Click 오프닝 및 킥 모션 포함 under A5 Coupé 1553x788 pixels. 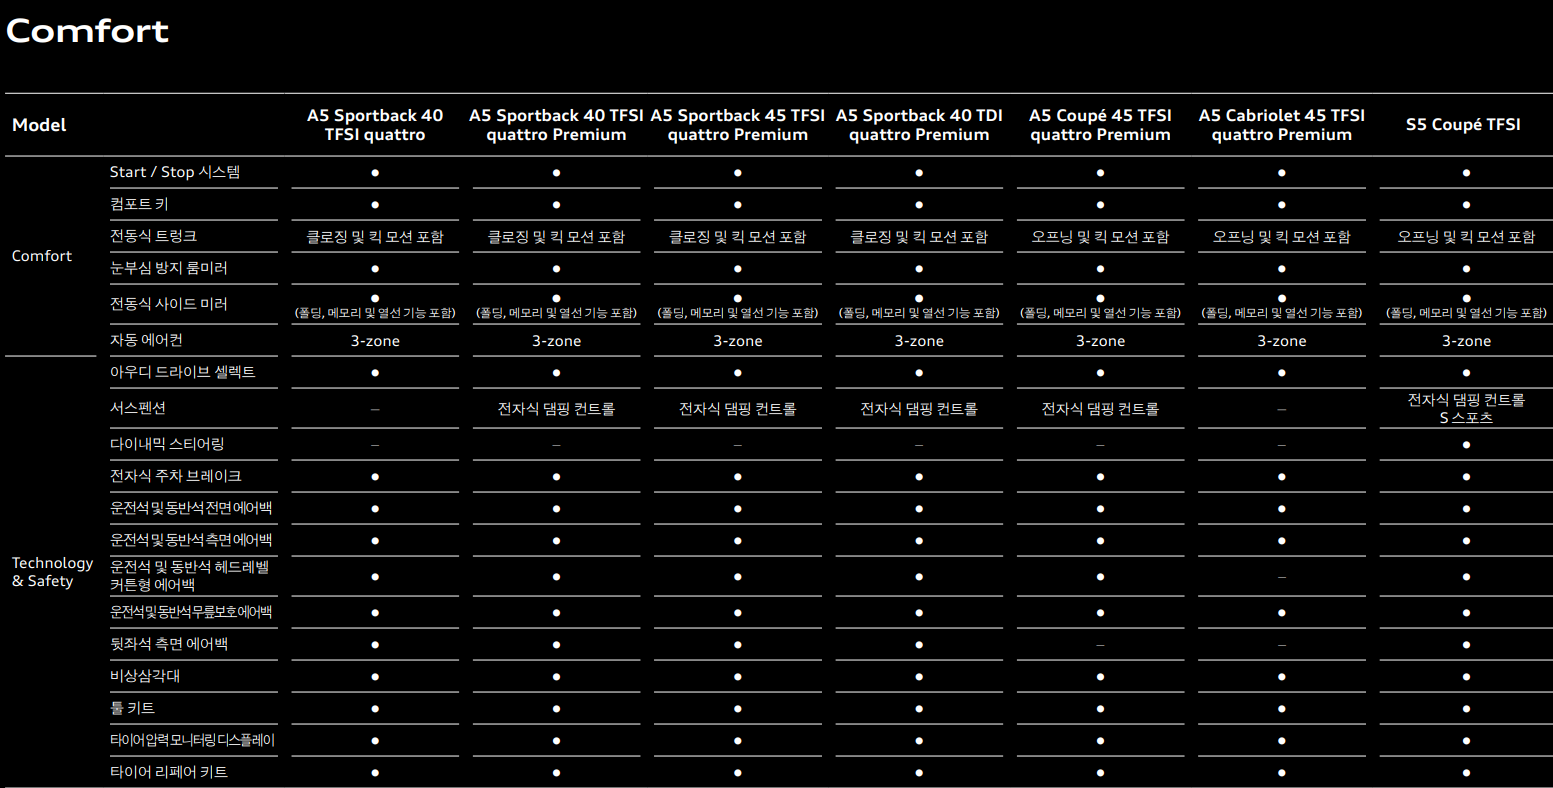tap(1100, 237)
